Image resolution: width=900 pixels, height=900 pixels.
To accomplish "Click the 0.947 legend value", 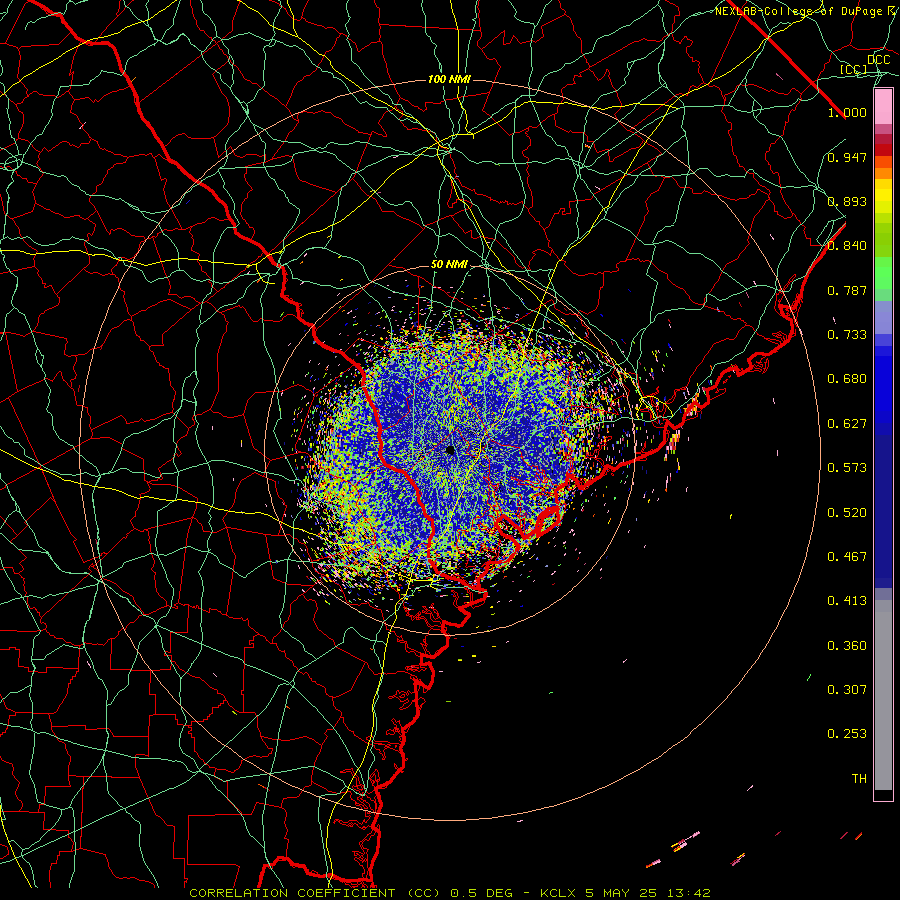I will point(847,157).
